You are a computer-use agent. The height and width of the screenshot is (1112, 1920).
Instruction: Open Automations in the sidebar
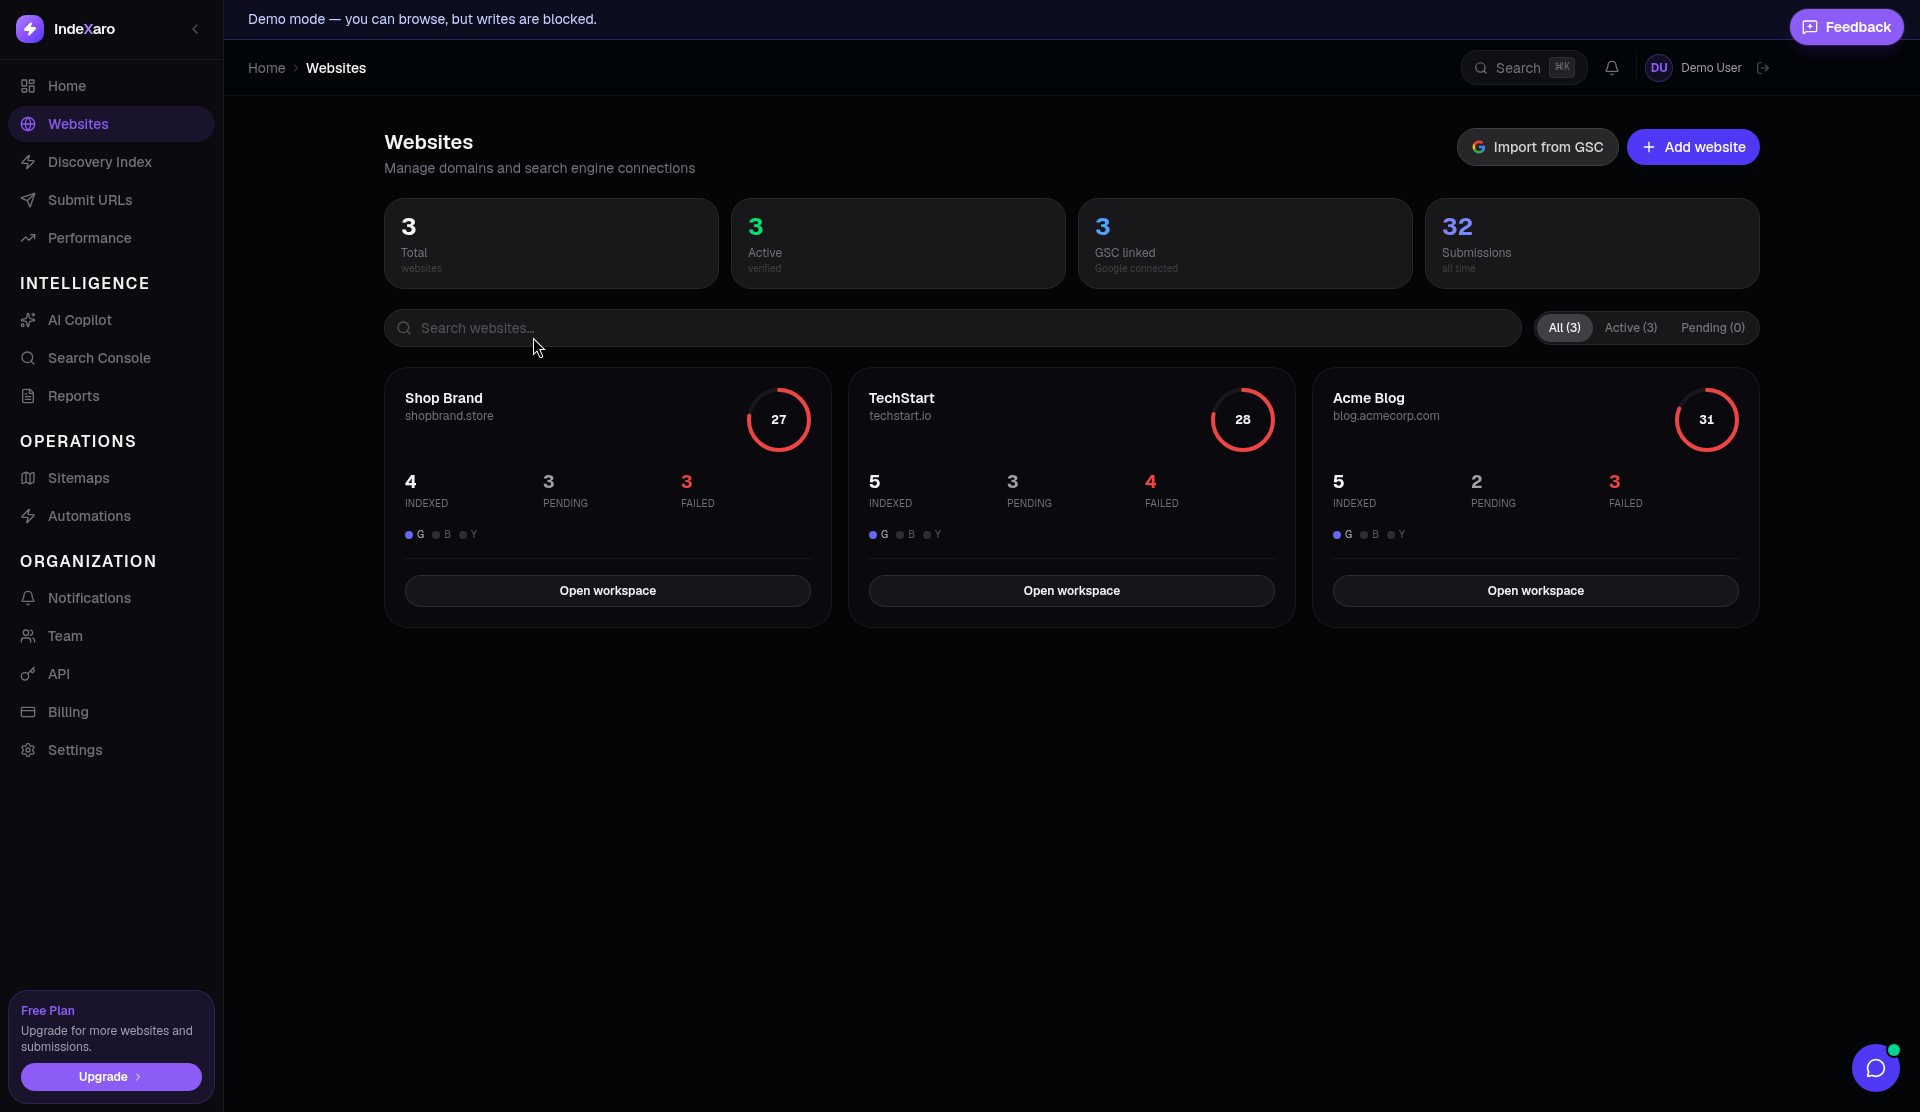111,516
